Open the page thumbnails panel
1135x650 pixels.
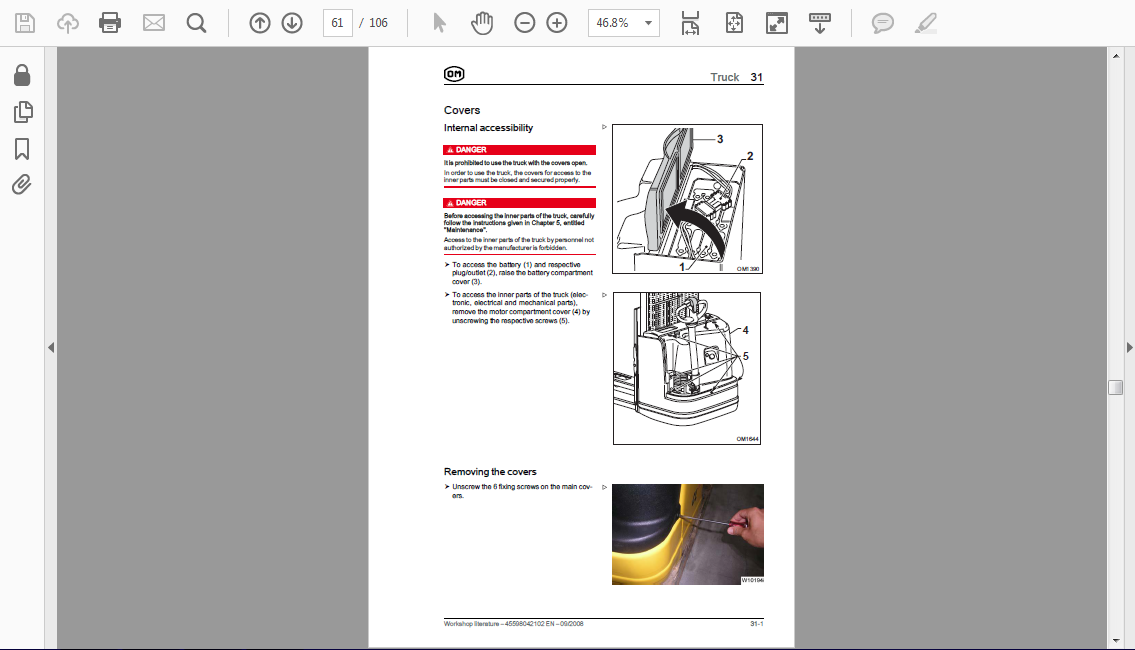point(22,111)
